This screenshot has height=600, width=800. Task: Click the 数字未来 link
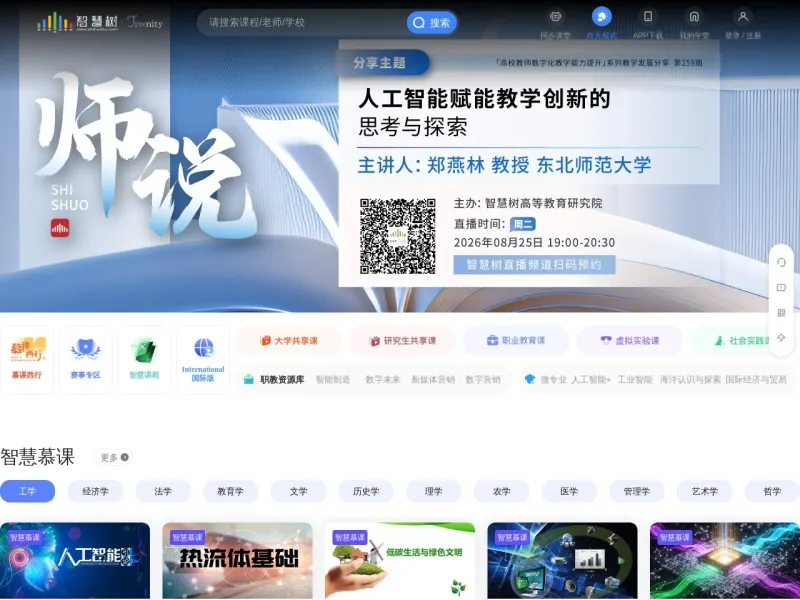pyautogui.click(x=383, y=380)
